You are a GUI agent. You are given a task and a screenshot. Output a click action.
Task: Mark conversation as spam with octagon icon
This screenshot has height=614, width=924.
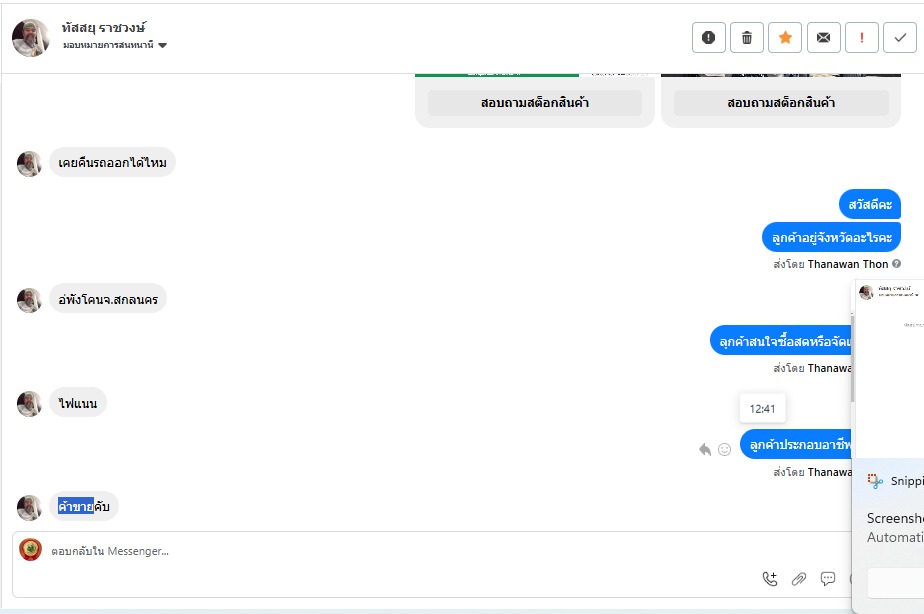pos(709,38)
